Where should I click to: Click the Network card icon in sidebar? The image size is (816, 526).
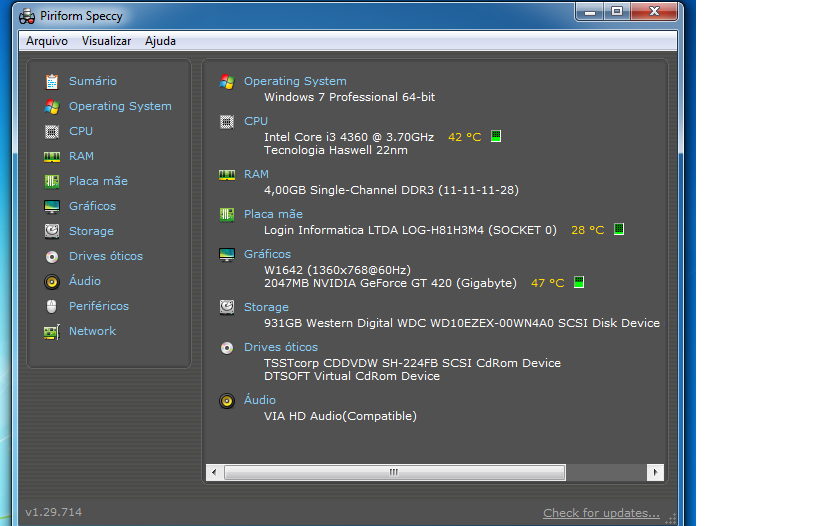[x=52, y=331]
